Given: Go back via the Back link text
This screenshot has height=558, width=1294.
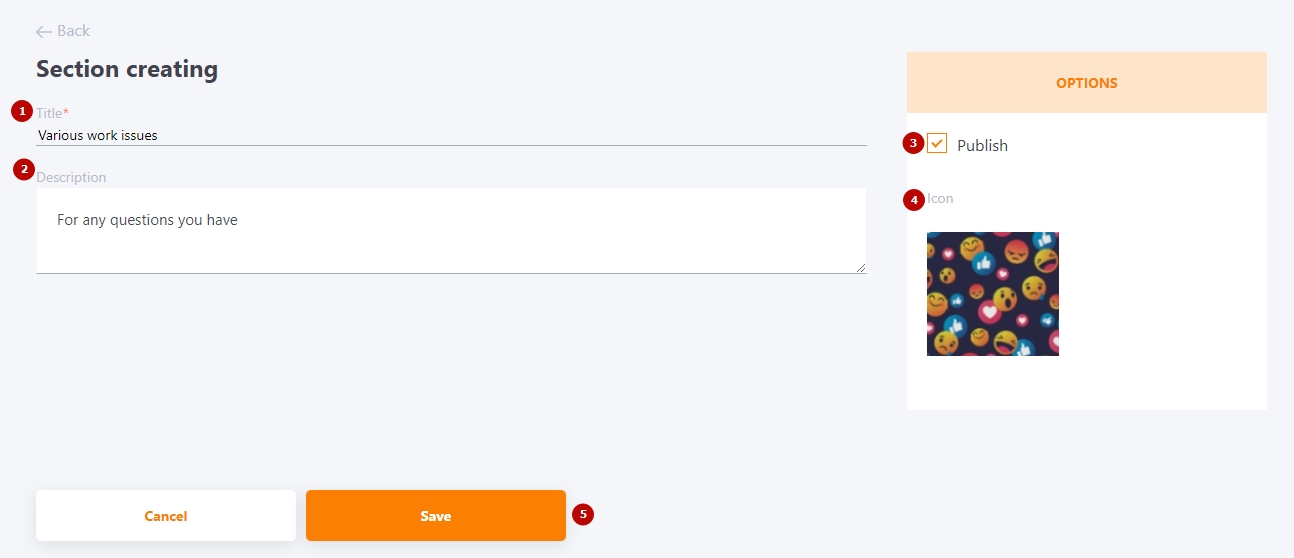Looking at the screenshot, I should tap(73, 31).
